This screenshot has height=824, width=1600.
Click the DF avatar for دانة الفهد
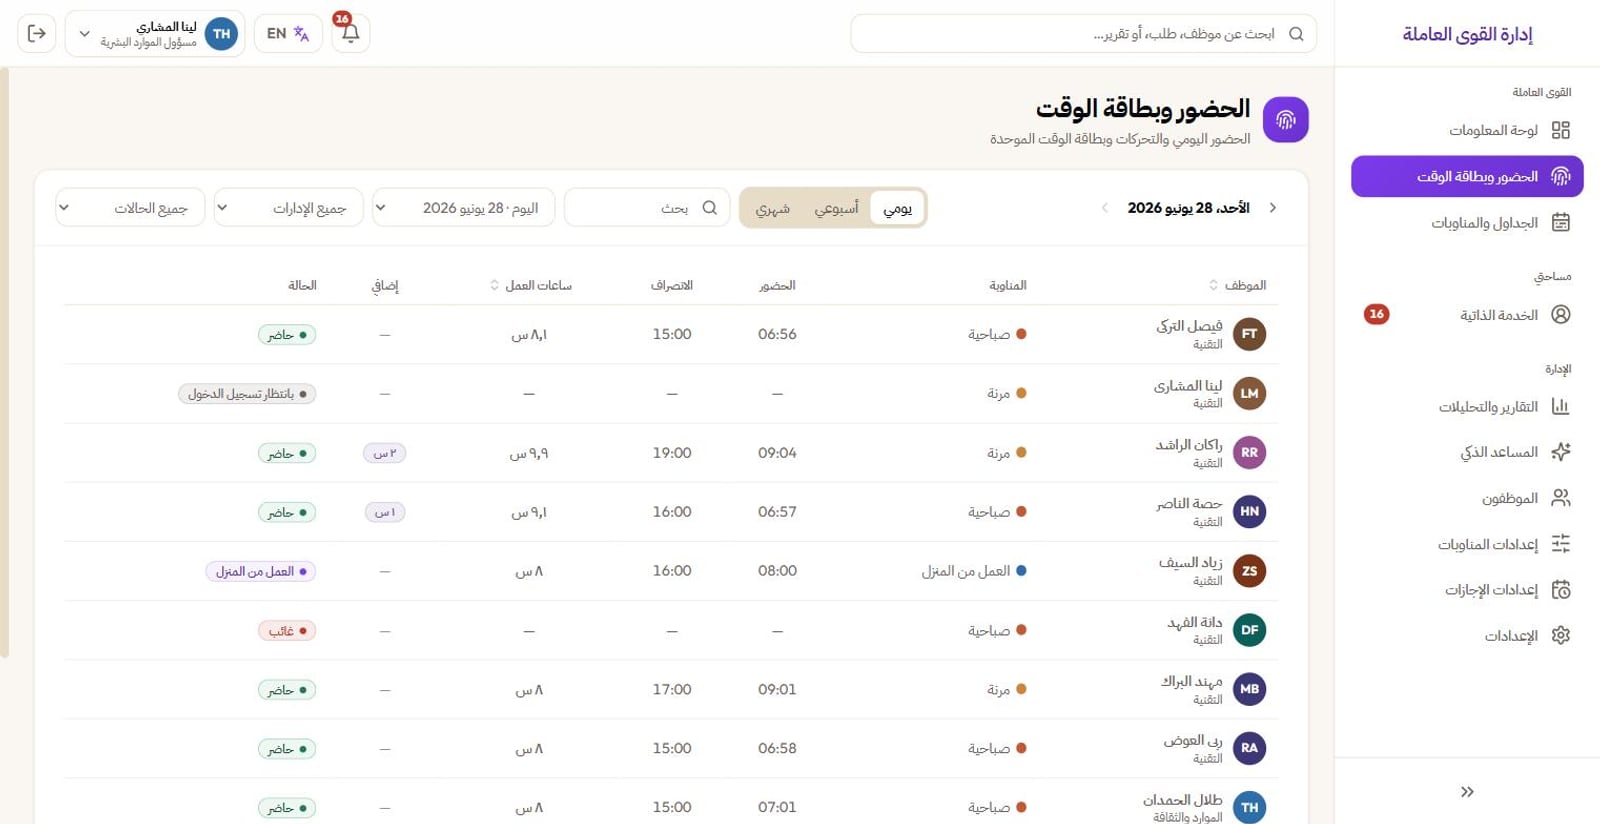tap(1249, 630)
